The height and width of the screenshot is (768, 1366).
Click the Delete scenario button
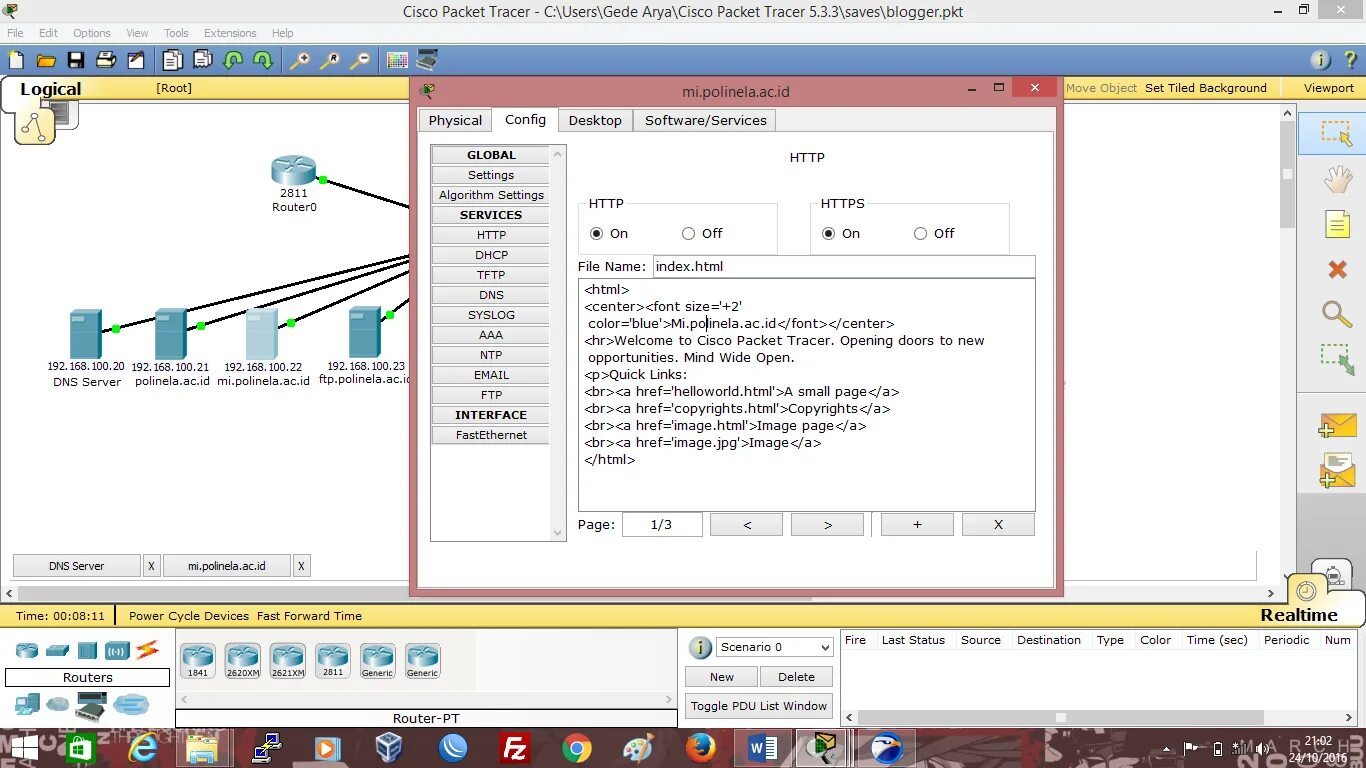796,677
